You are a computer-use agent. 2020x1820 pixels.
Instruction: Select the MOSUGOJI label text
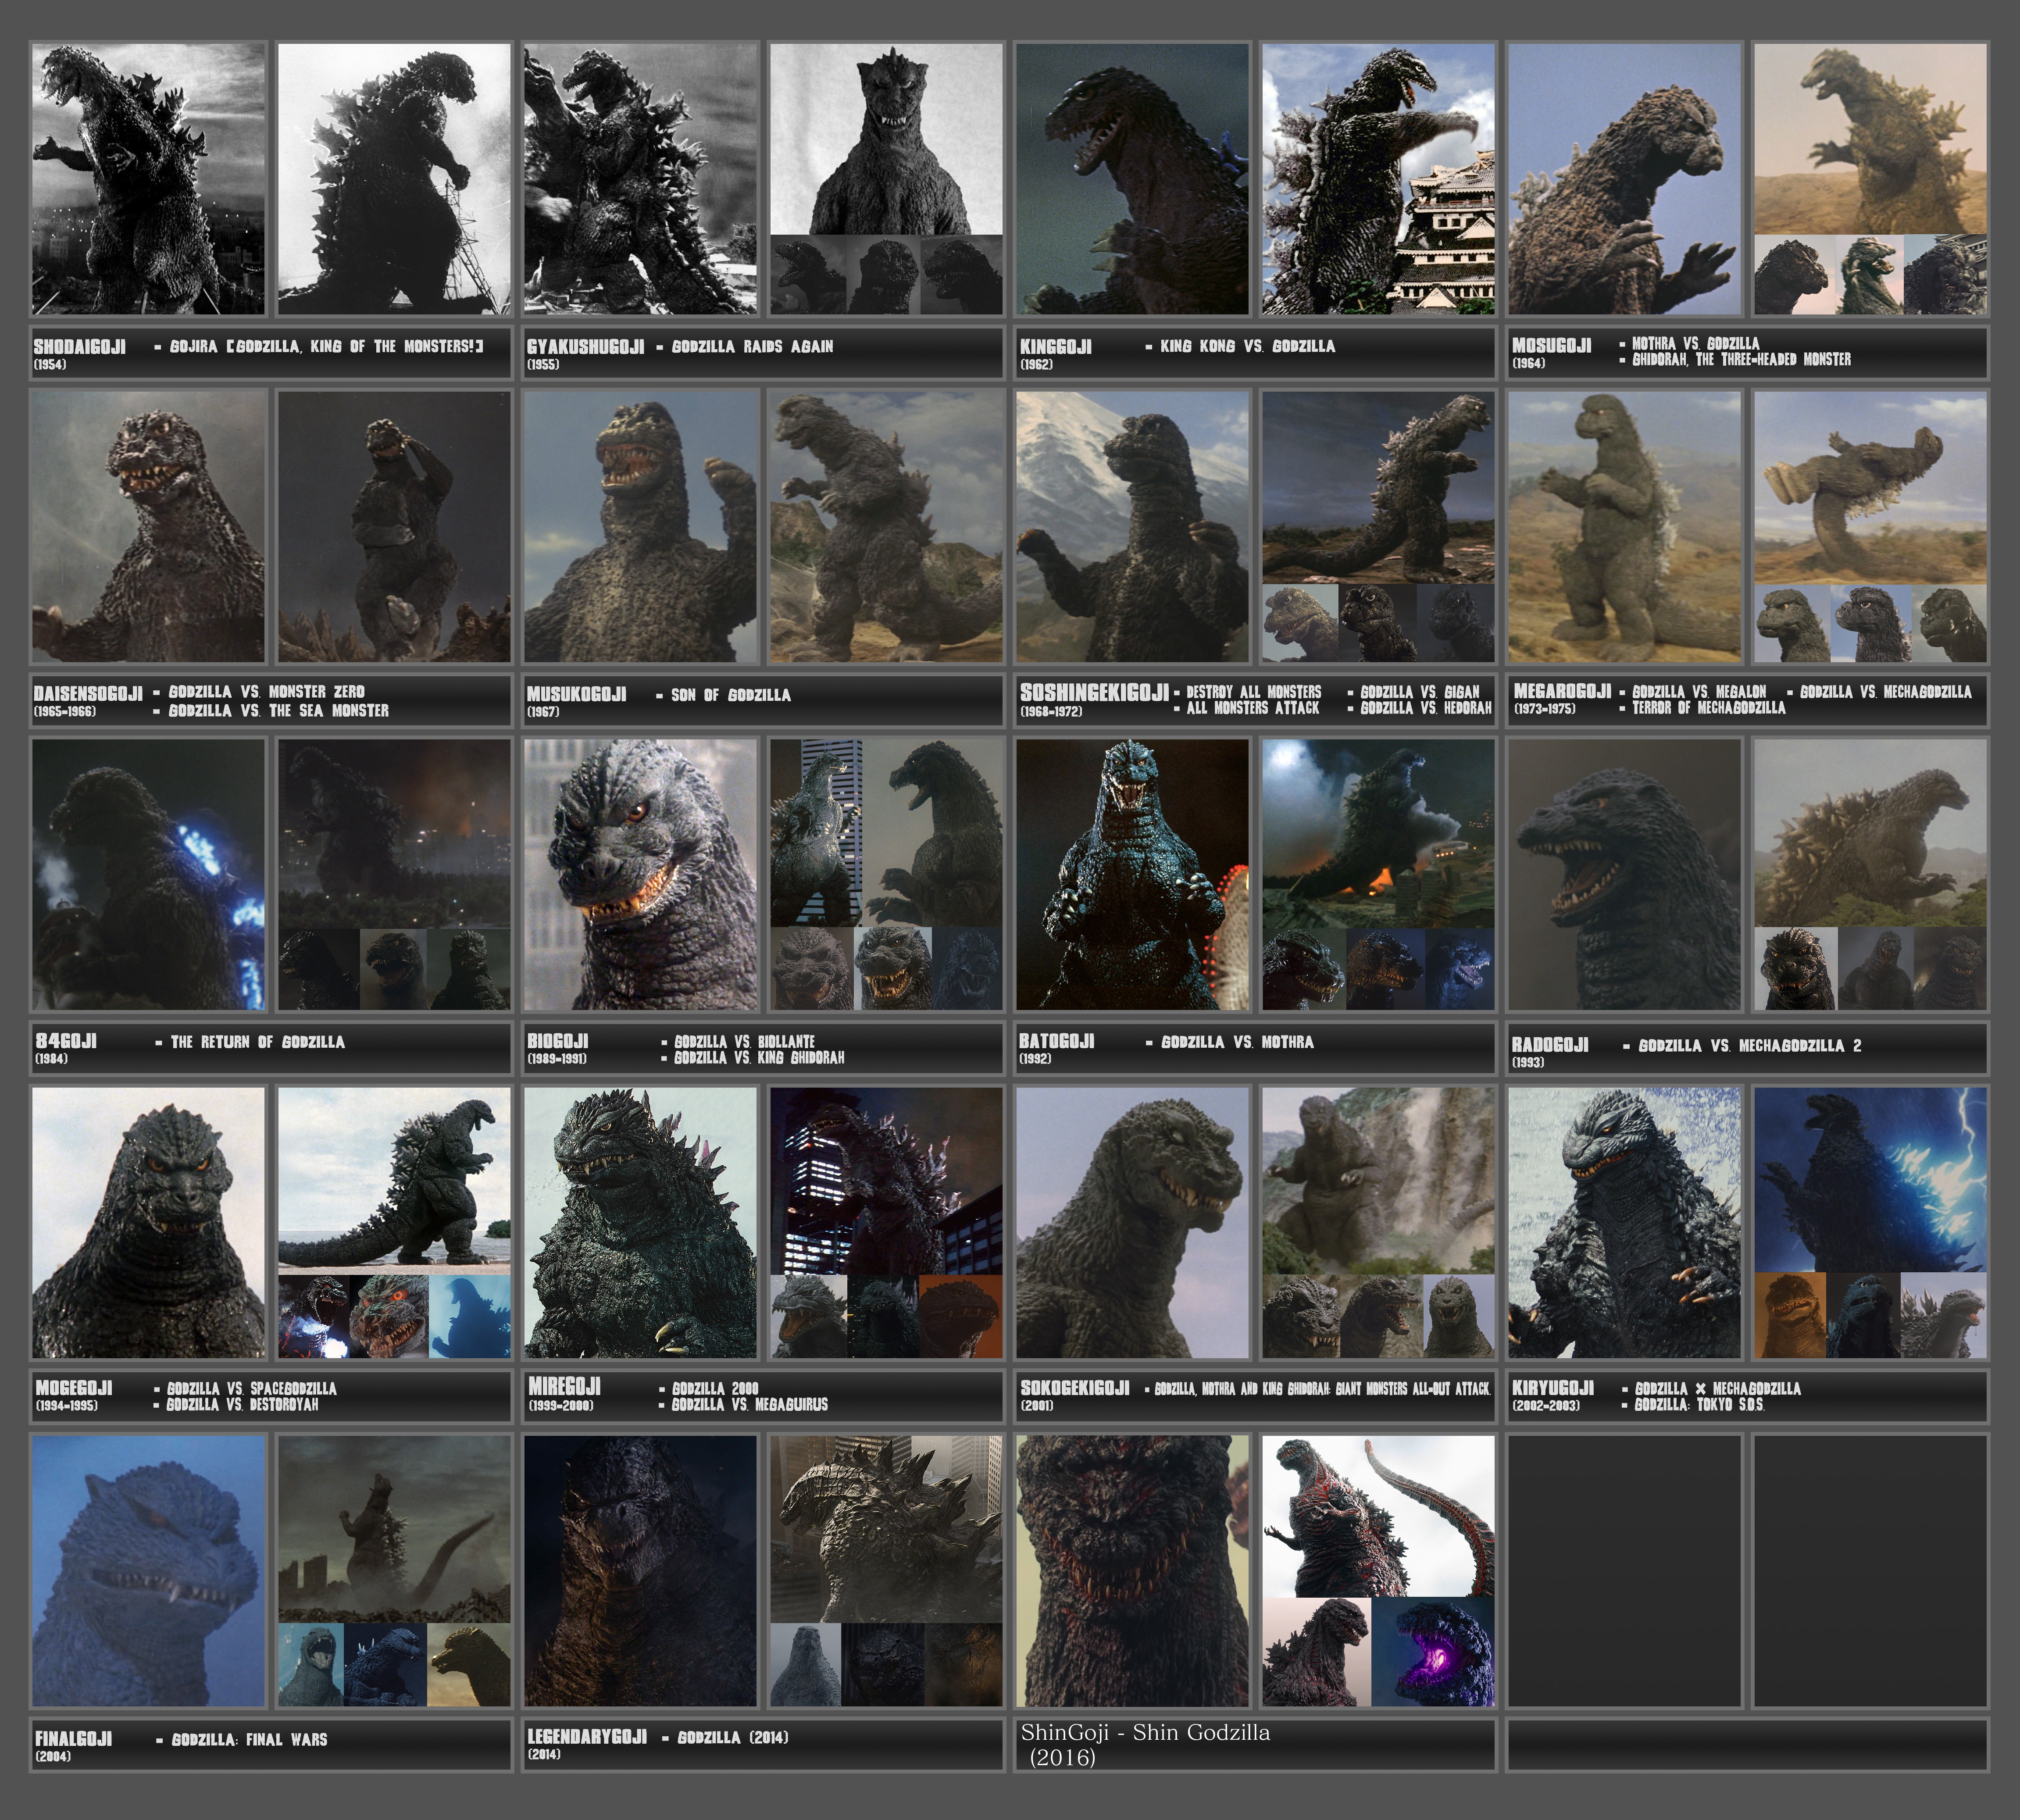(x=1551, y=345)
